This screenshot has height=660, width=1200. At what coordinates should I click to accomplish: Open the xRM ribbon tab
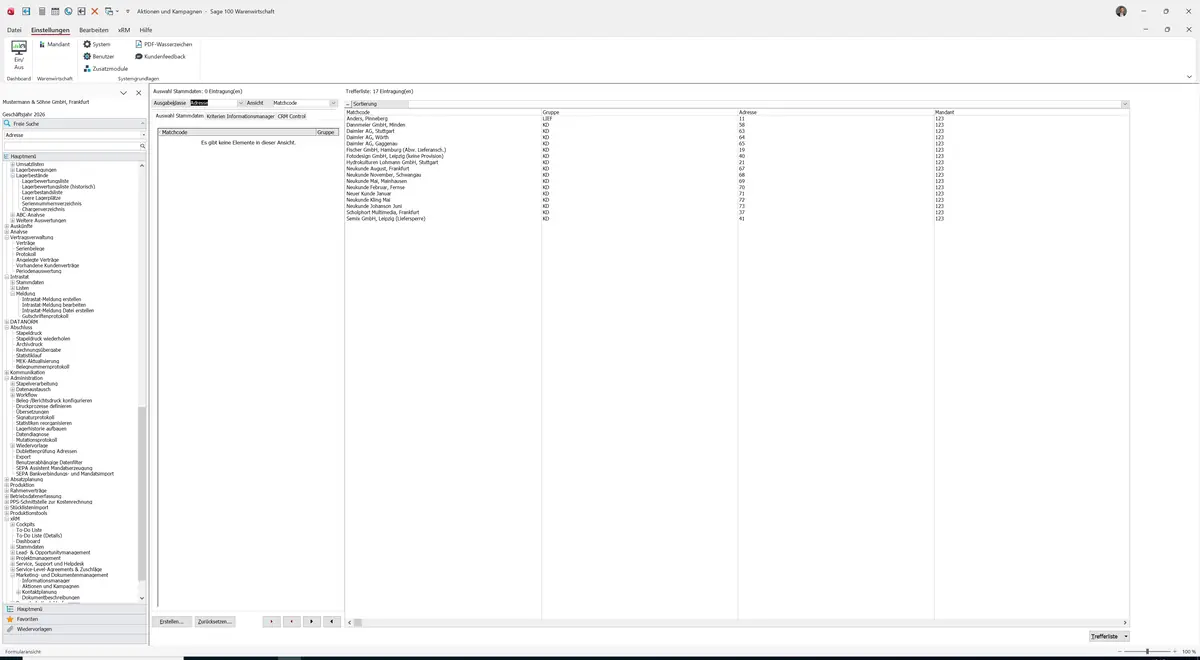(124, 30)
